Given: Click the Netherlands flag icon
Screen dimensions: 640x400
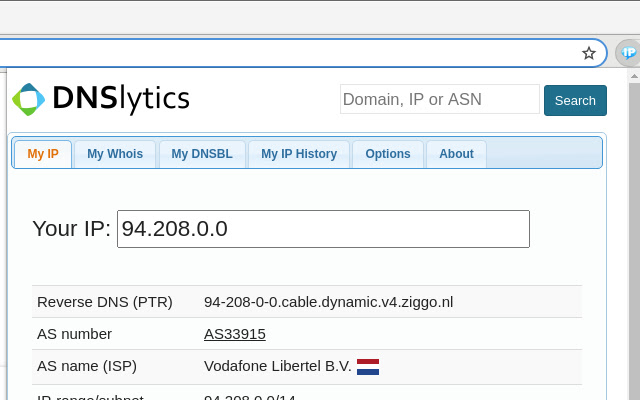Looking at the screenshot, I should [368, 366].
